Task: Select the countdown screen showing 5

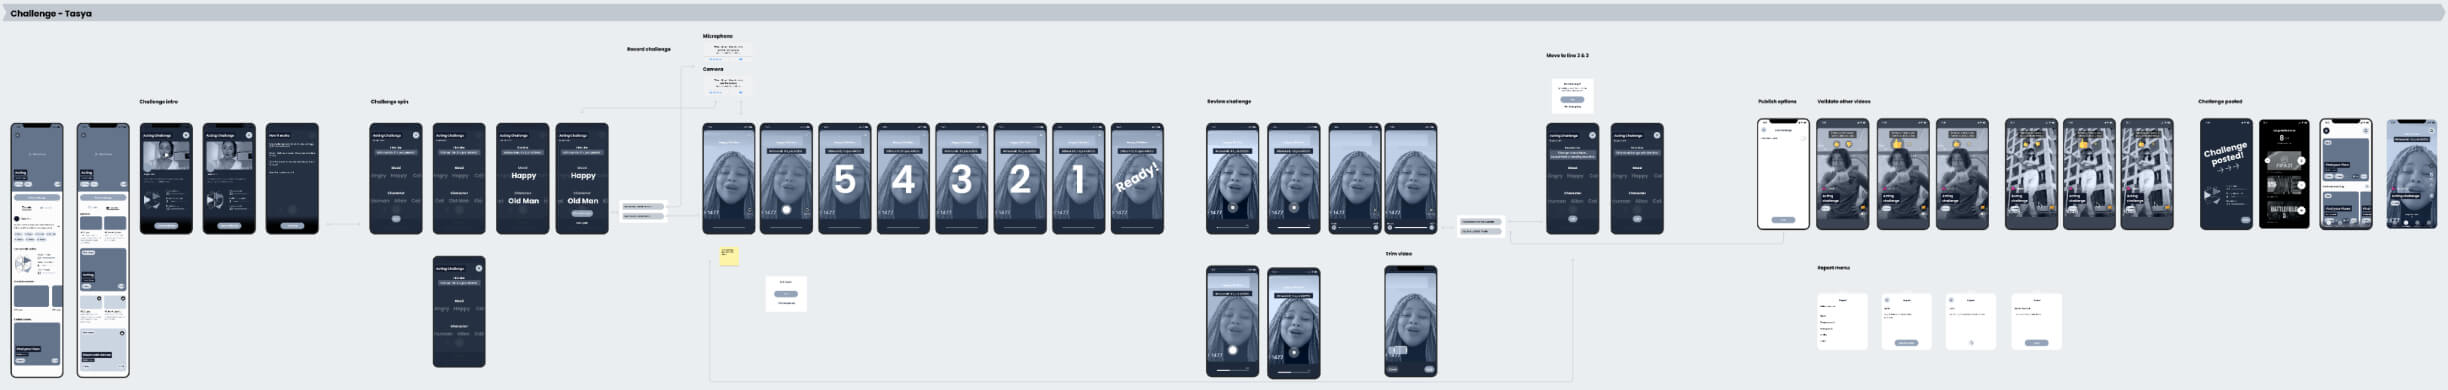Action: [x=845, y=179]
